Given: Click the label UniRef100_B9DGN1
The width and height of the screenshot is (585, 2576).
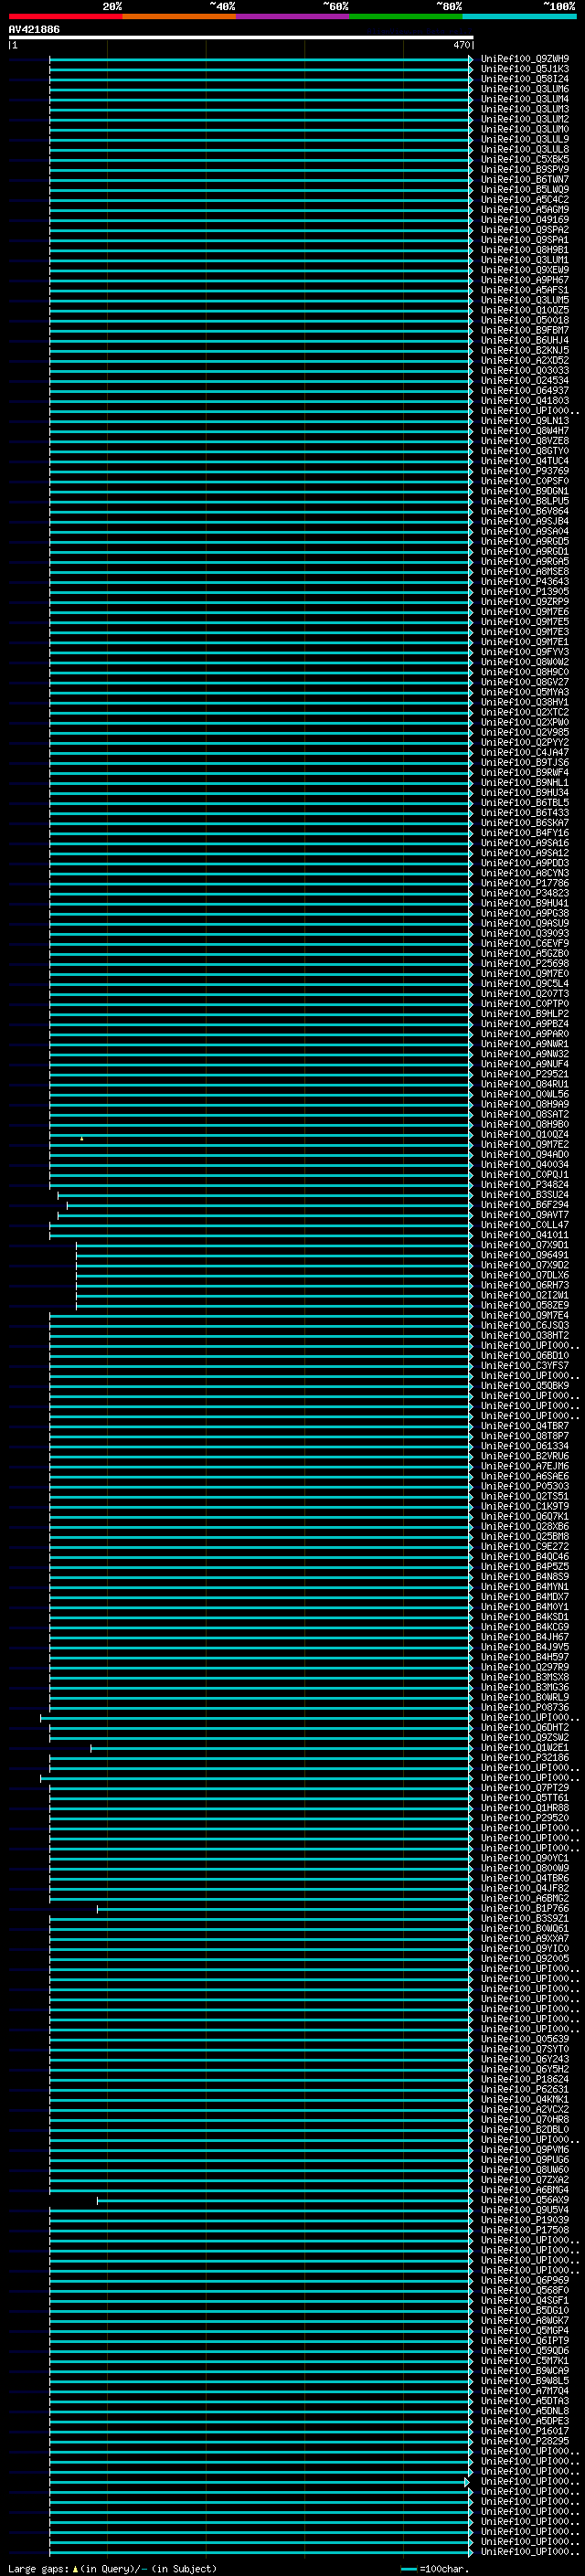Looking at the screenshot, I should click(525, 491).
